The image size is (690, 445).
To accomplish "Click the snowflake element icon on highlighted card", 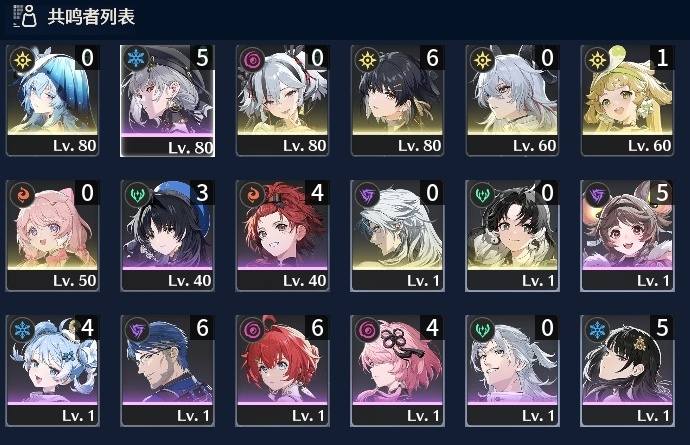I will [x=136, y=58].
